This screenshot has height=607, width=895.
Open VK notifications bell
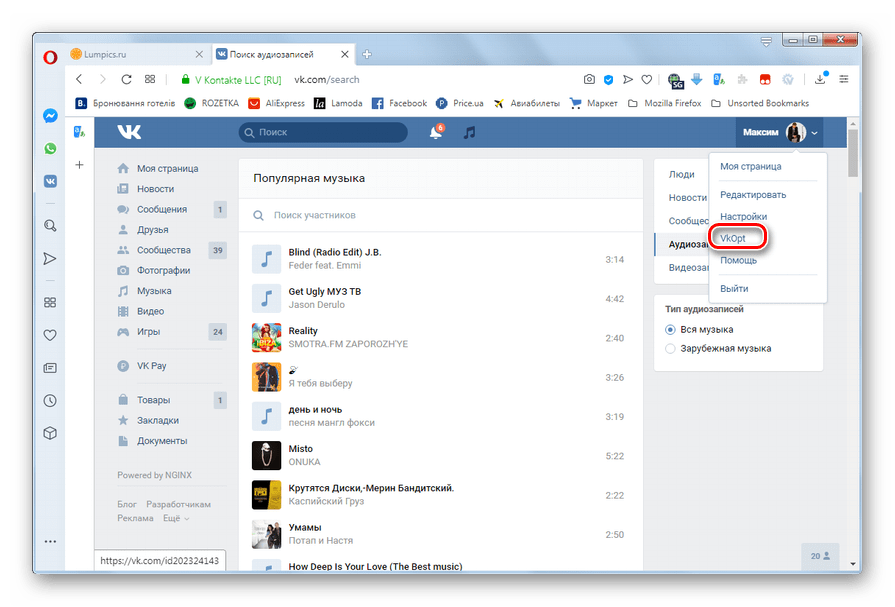[x=436, y=132]
